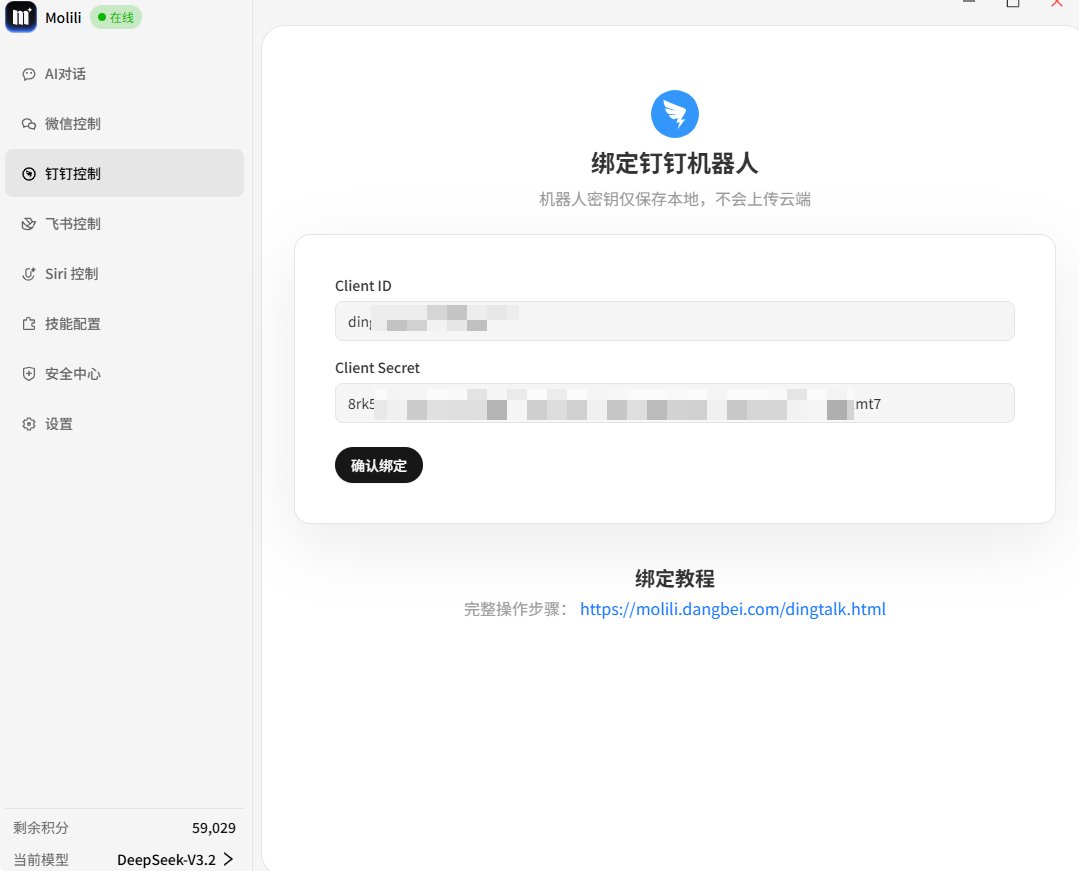Open the 设置 gear icon
This screenshot has height=871, width=1079.
coord(27,423)
